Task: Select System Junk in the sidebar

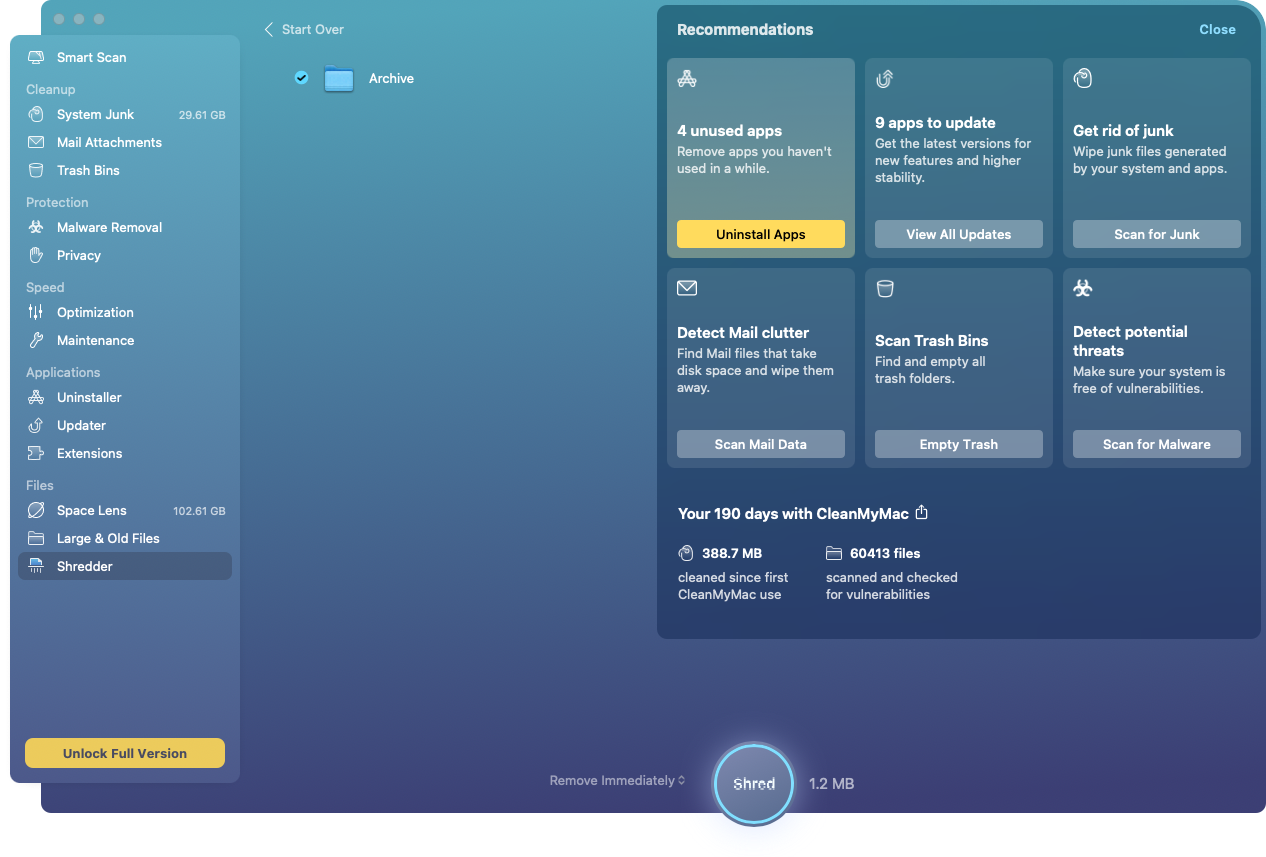Action: (x=125, y=115)
